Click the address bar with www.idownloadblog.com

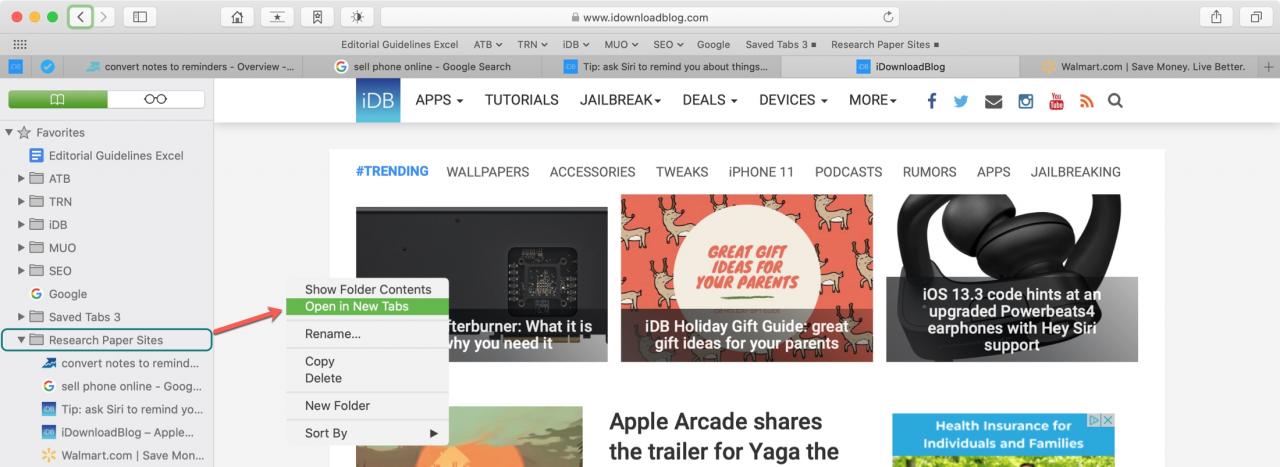coord(639,17)
